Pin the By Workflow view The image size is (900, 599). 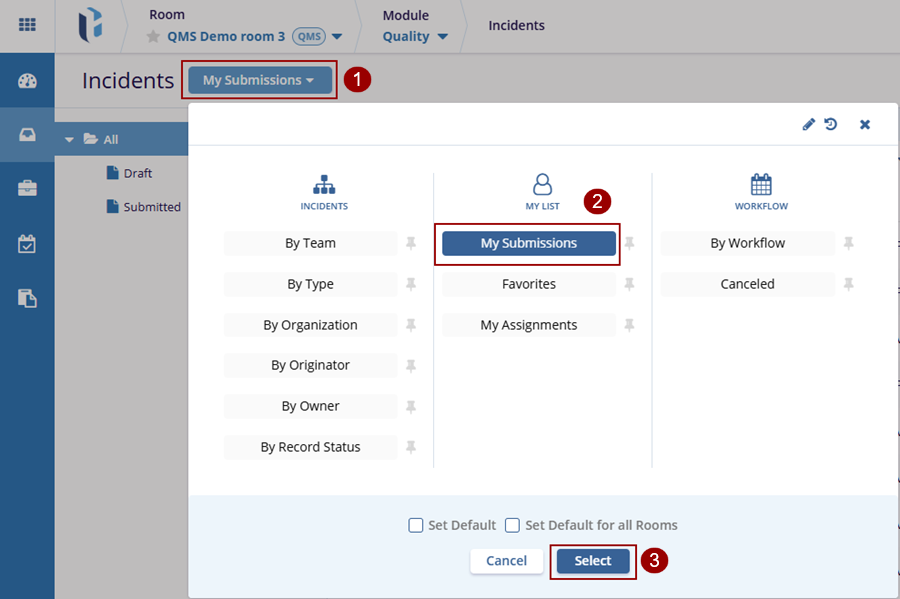pos(848,243)
